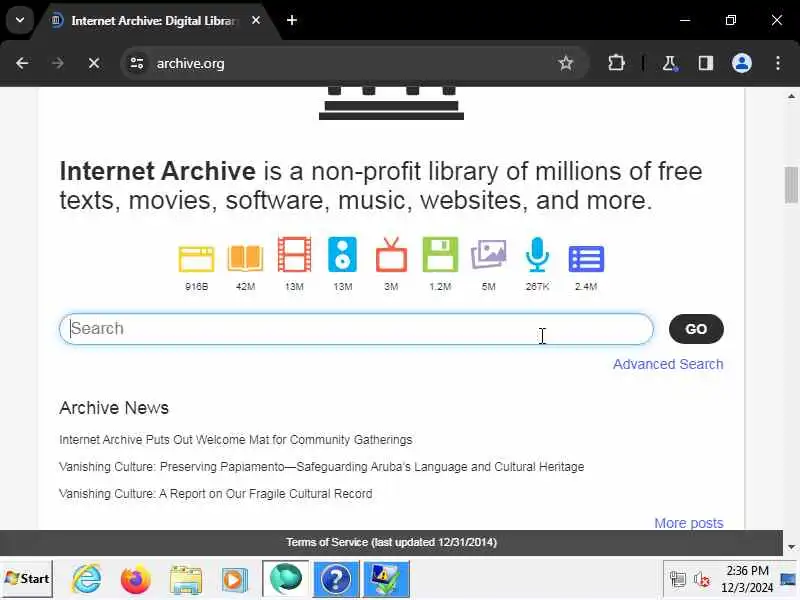Open the Advanced Search link
This screenshot has width=800, height=600.
click(x=668, y=364)
